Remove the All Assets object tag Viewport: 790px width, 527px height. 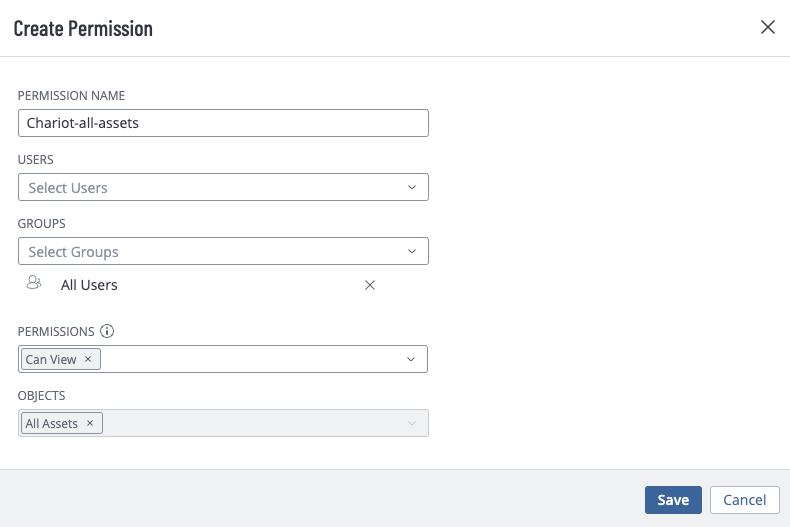[90, 423]
